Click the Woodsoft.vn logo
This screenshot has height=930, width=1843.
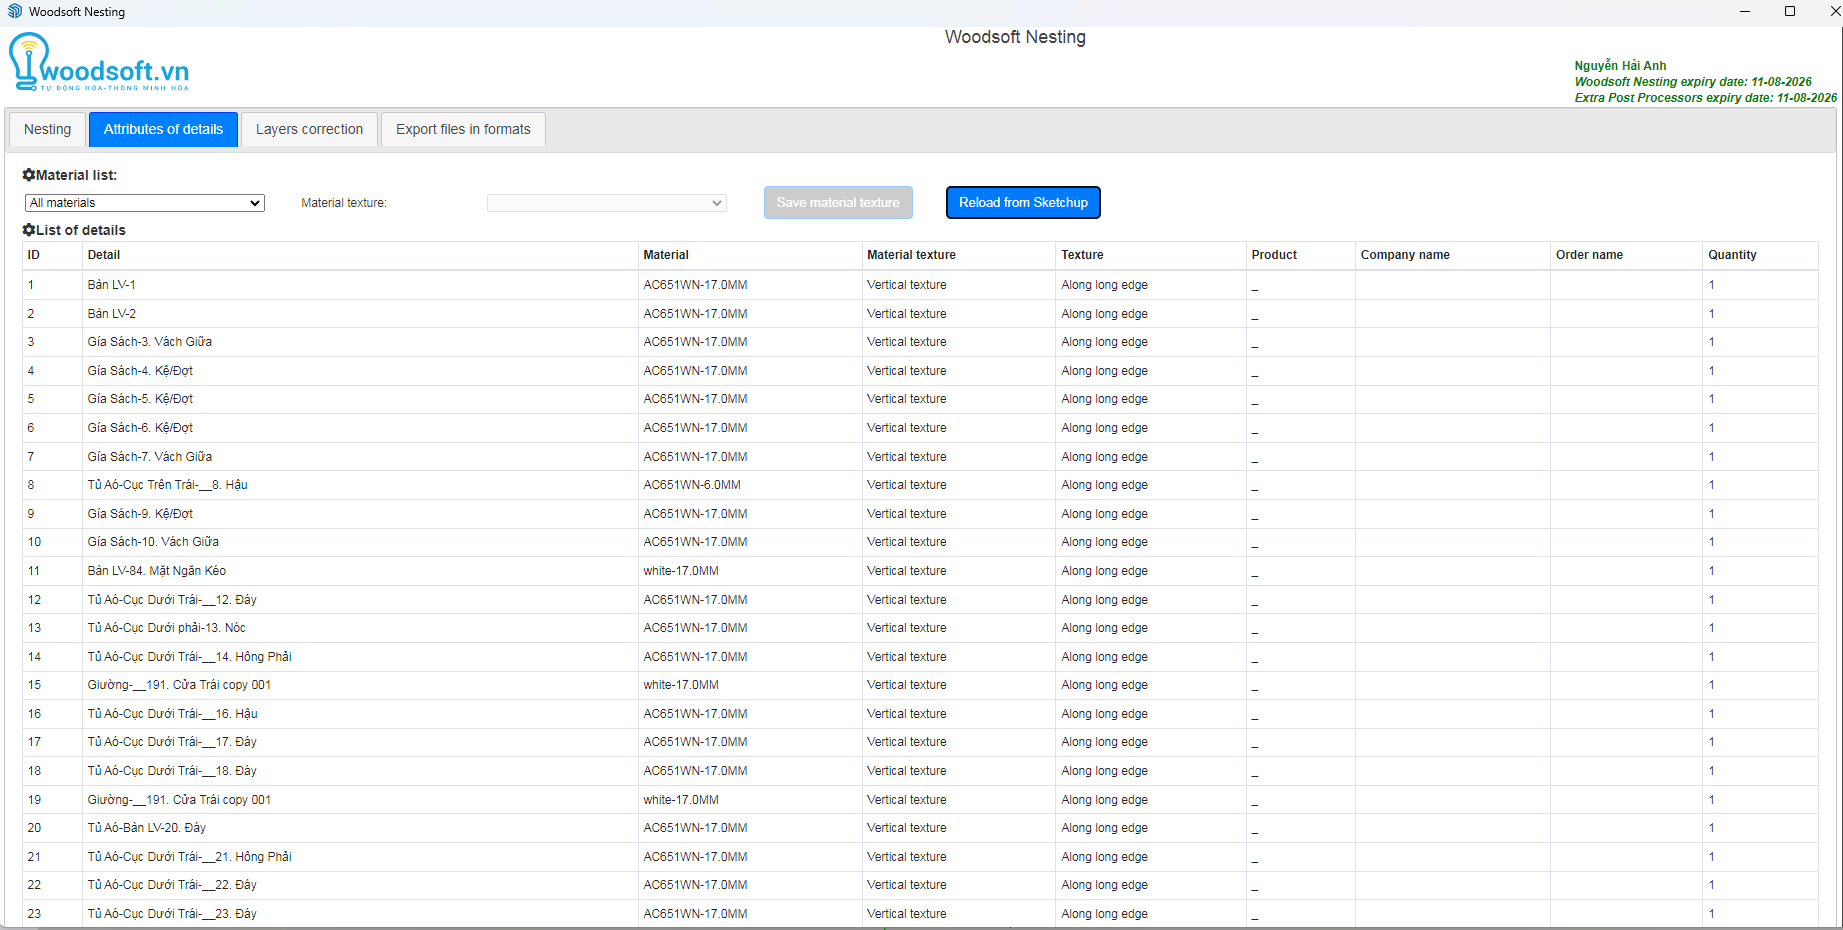pos(98,63)
